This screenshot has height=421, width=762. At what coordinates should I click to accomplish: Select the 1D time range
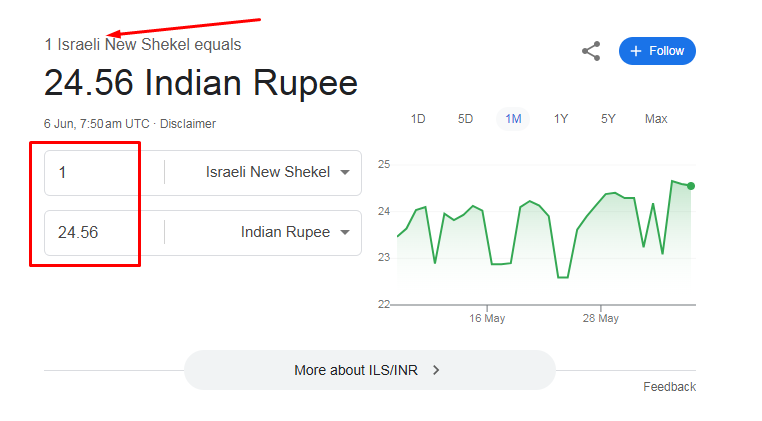[418, 119]
